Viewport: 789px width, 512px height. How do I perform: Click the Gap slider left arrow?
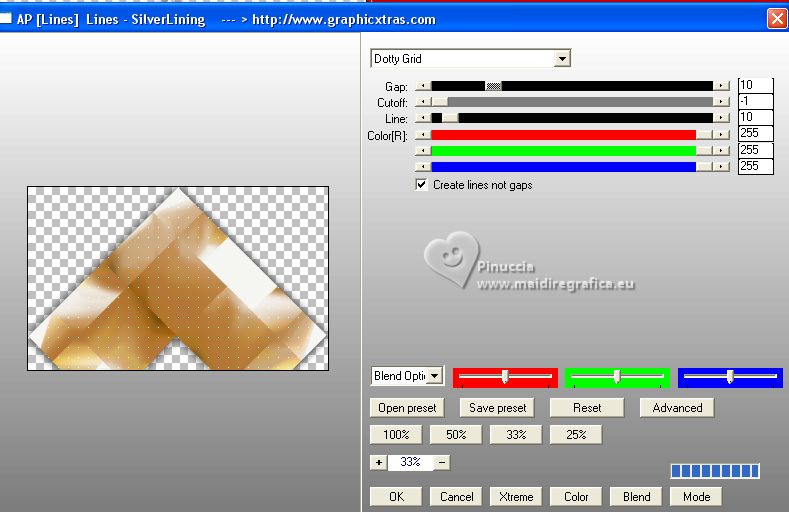pos(423,86)
